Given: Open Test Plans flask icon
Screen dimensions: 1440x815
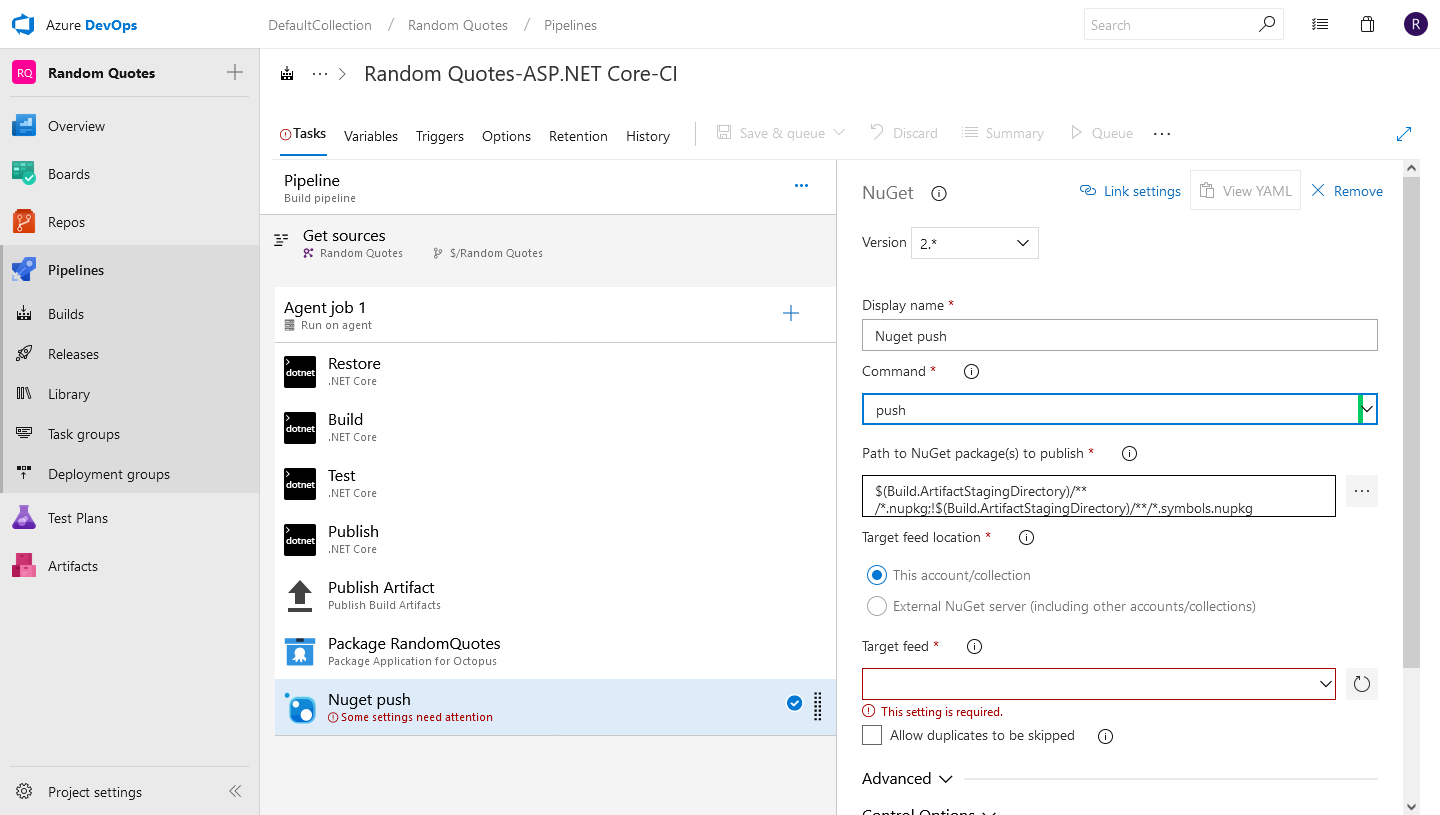Looking at the screenshot, I should point(24,518).
